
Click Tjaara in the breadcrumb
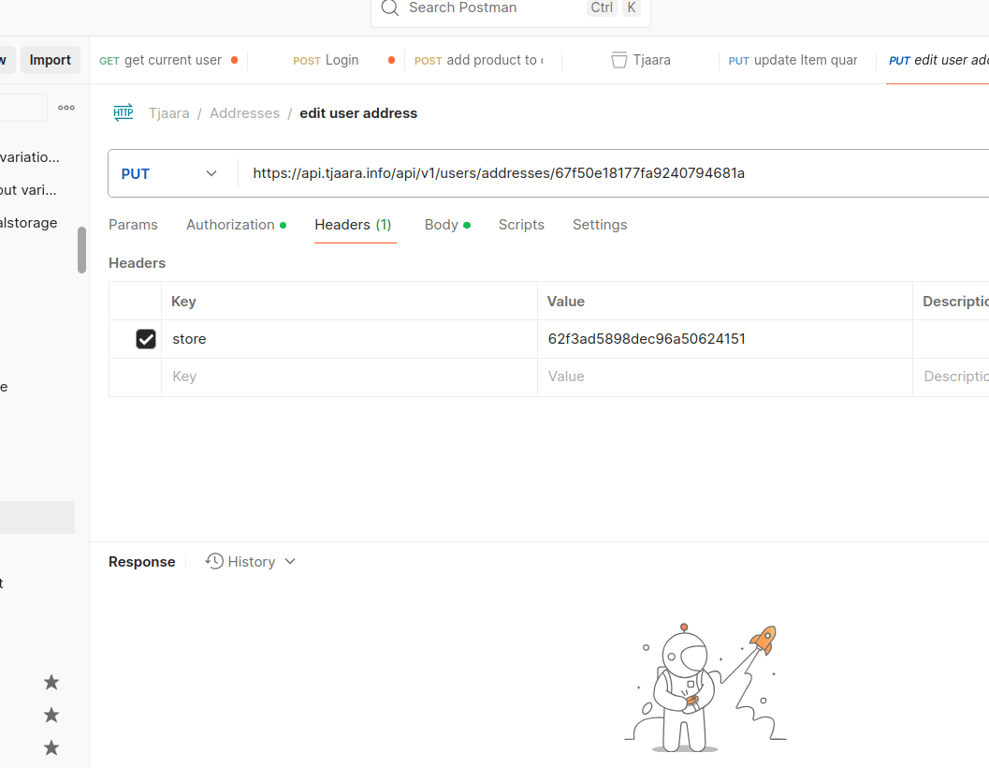pos(169,113)
